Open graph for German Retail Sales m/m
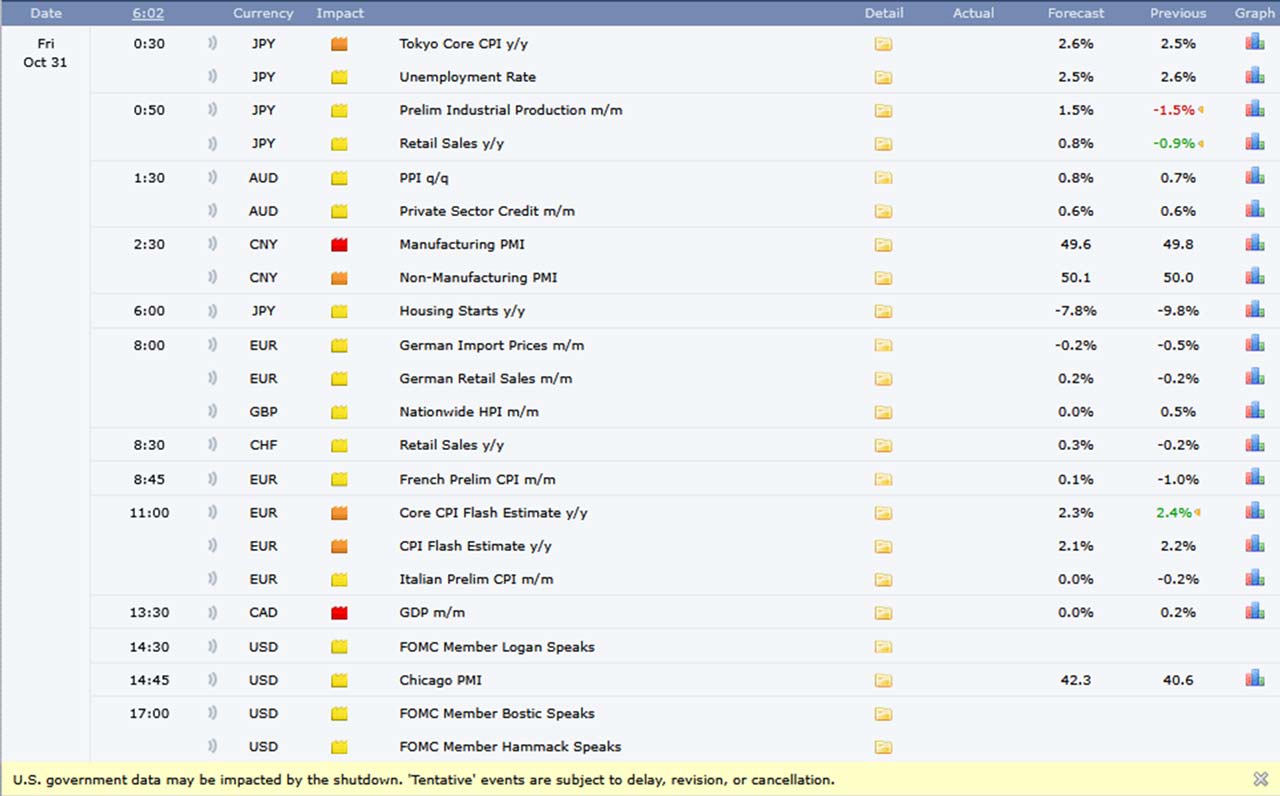The width and height of the screenshot is (1280, 796). [x=1254, y=378]
